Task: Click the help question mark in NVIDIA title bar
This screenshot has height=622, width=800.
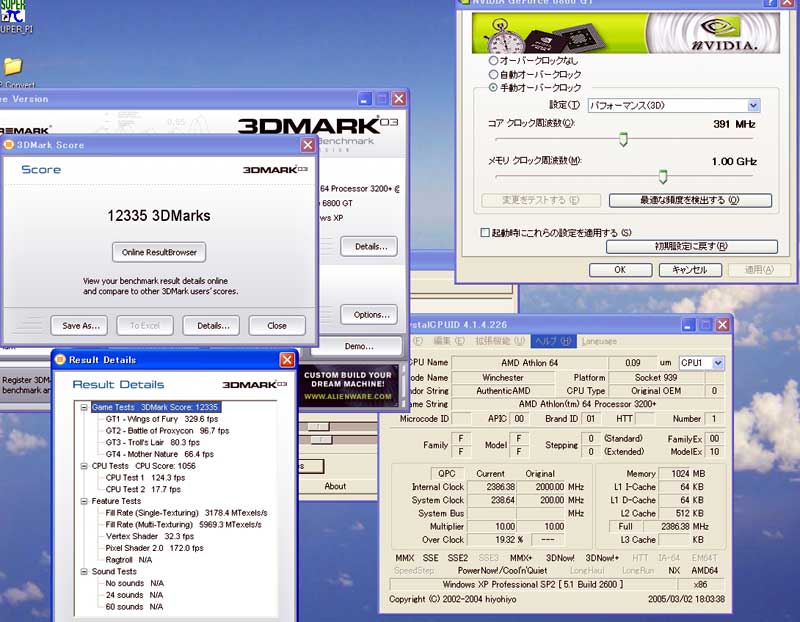Action: click(x=770, y=3)
